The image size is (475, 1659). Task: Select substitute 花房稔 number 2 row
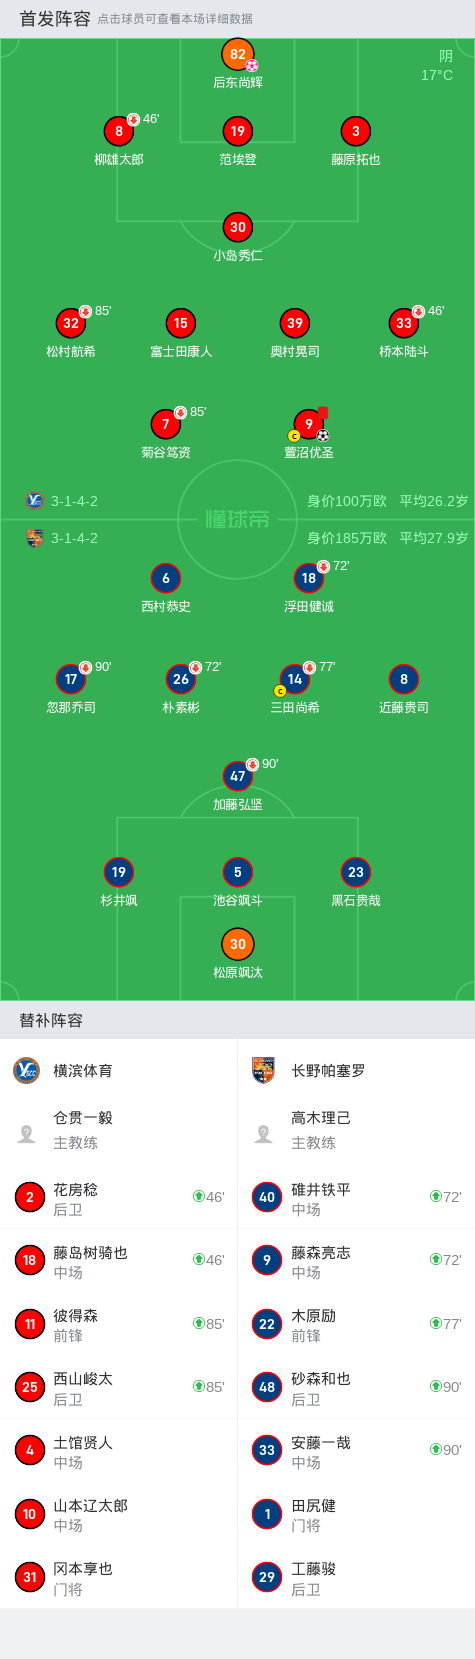(x=119, y=1197)
